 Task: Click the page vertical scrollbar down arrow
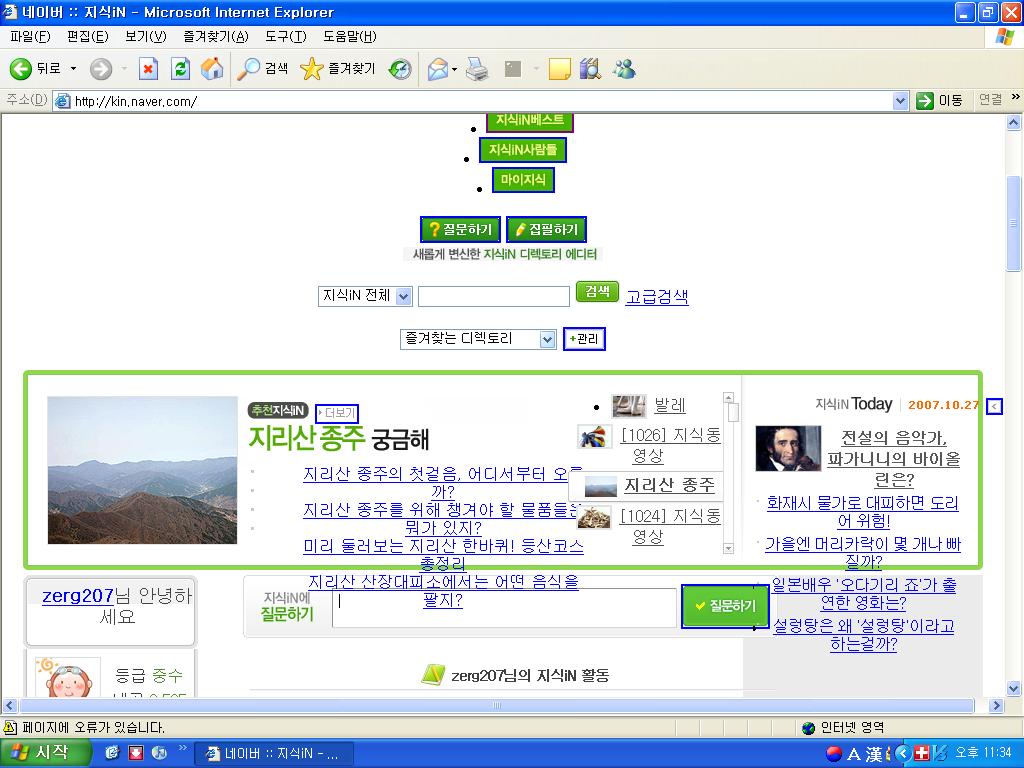1014,688
